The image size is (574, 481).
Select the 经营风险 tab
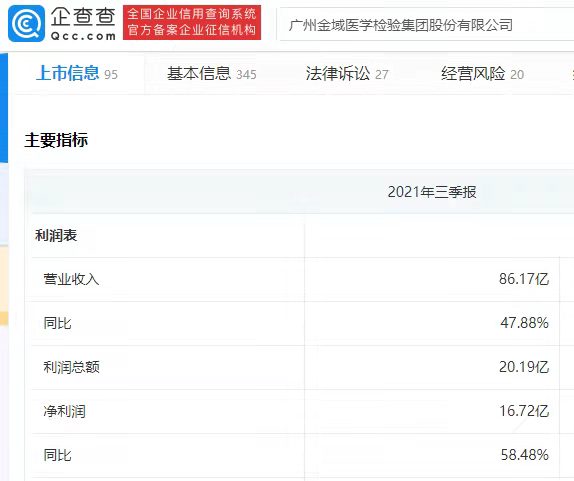(482, 74)
